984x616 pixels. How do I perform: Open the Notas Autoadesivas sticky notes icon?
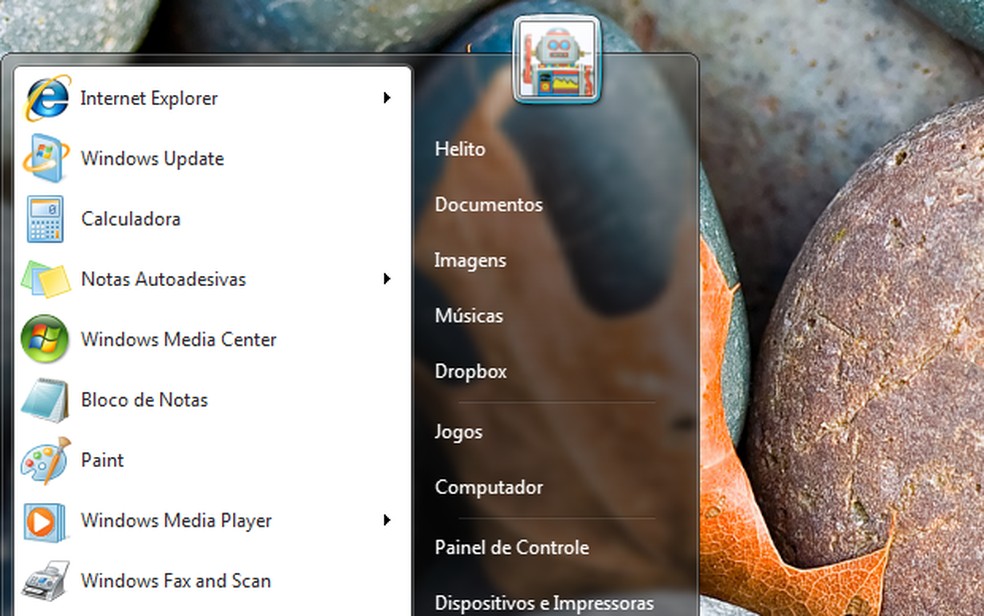46,279
